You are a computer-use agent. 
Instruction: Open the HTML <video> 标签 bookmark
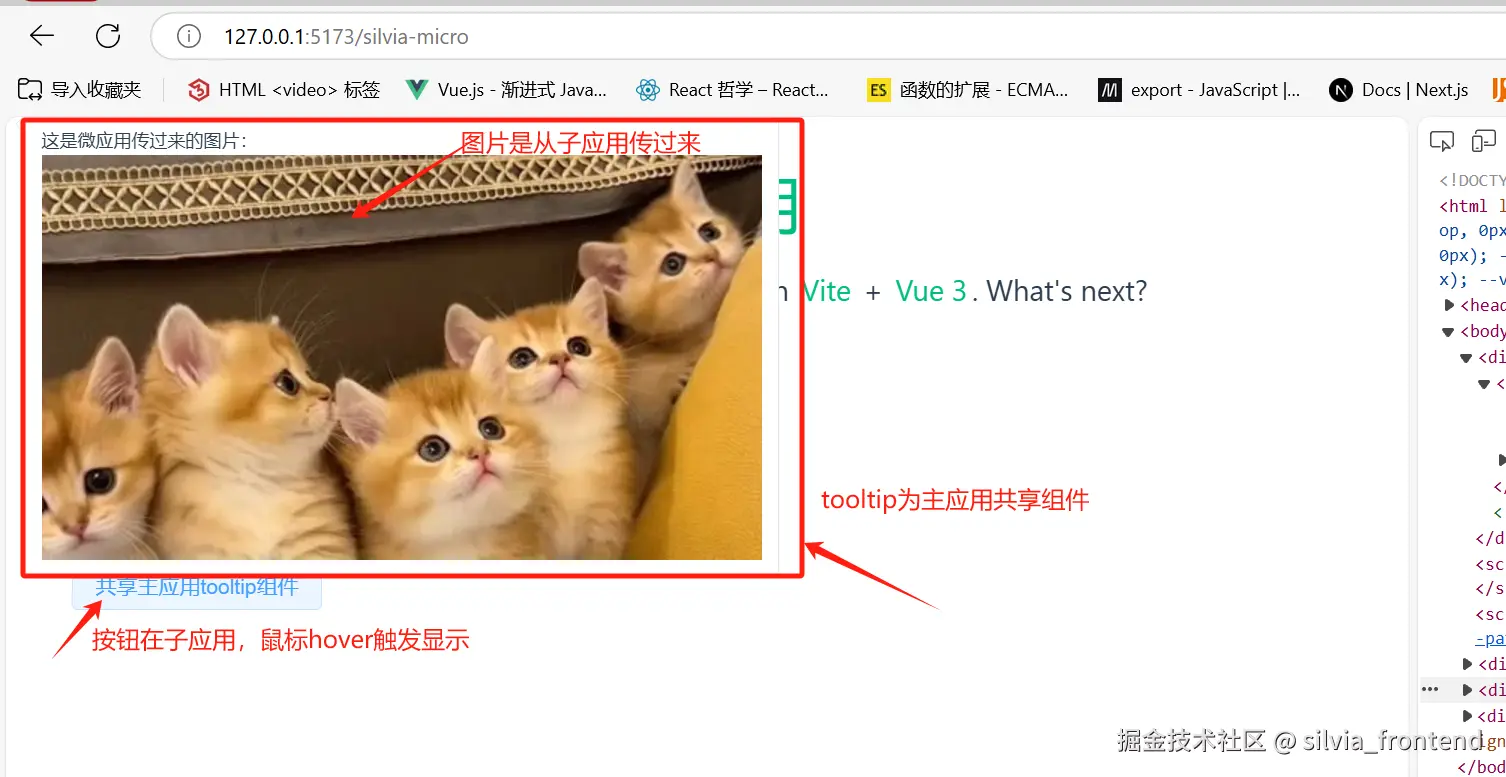point(284,90)
